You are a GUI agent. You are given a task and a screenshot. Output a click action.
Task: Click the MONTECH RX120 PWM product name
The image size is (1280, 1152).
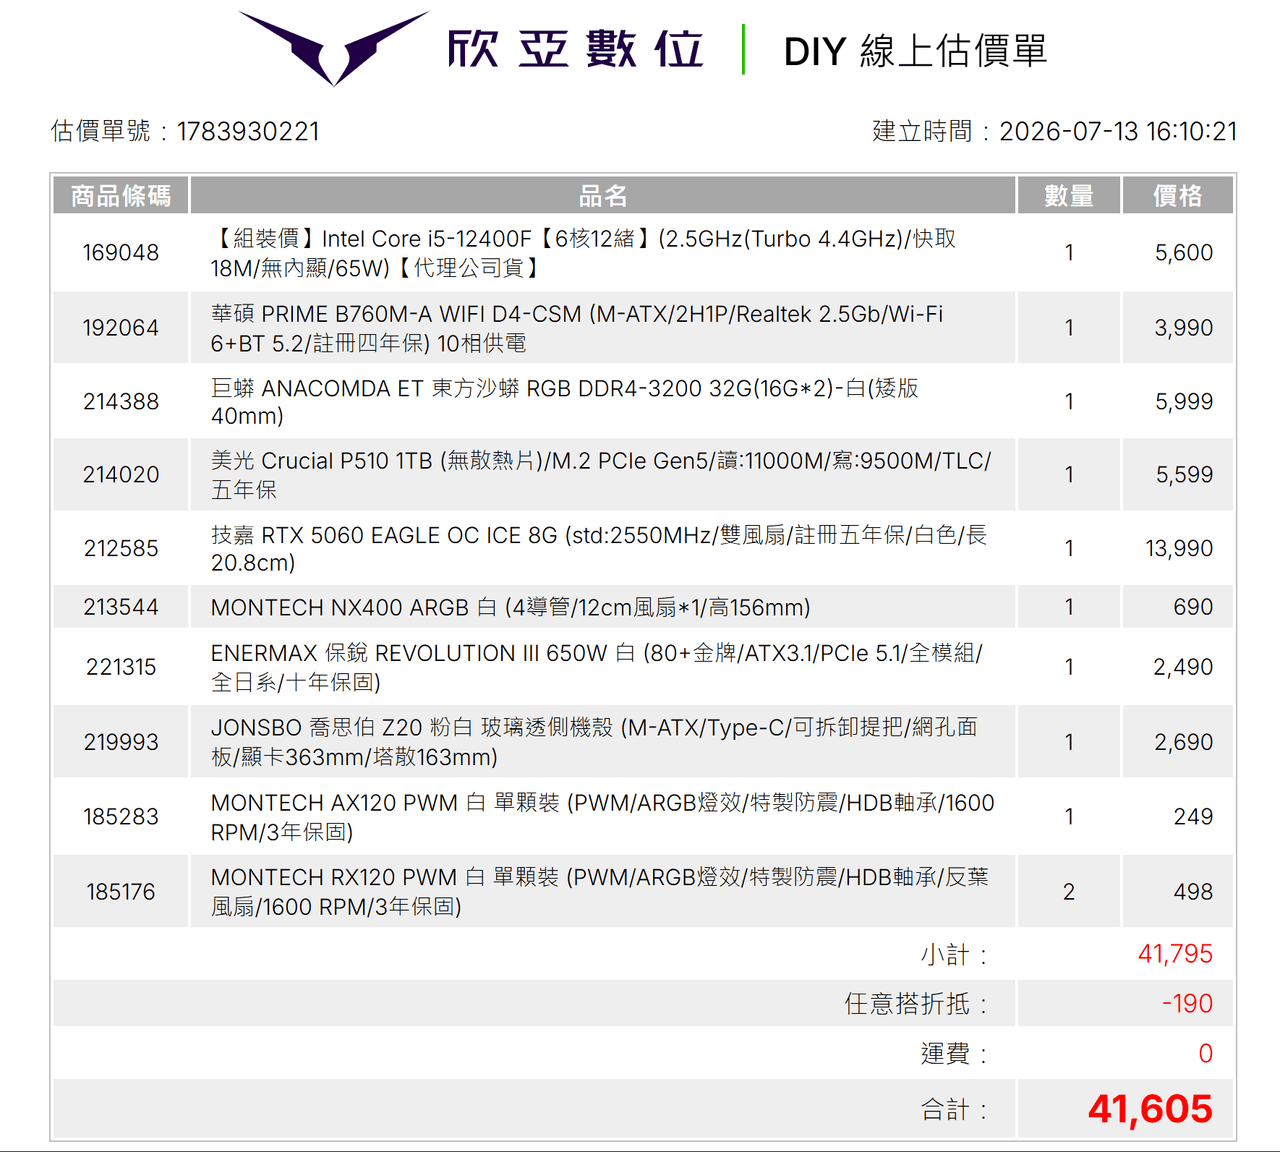tap(600, 892)
